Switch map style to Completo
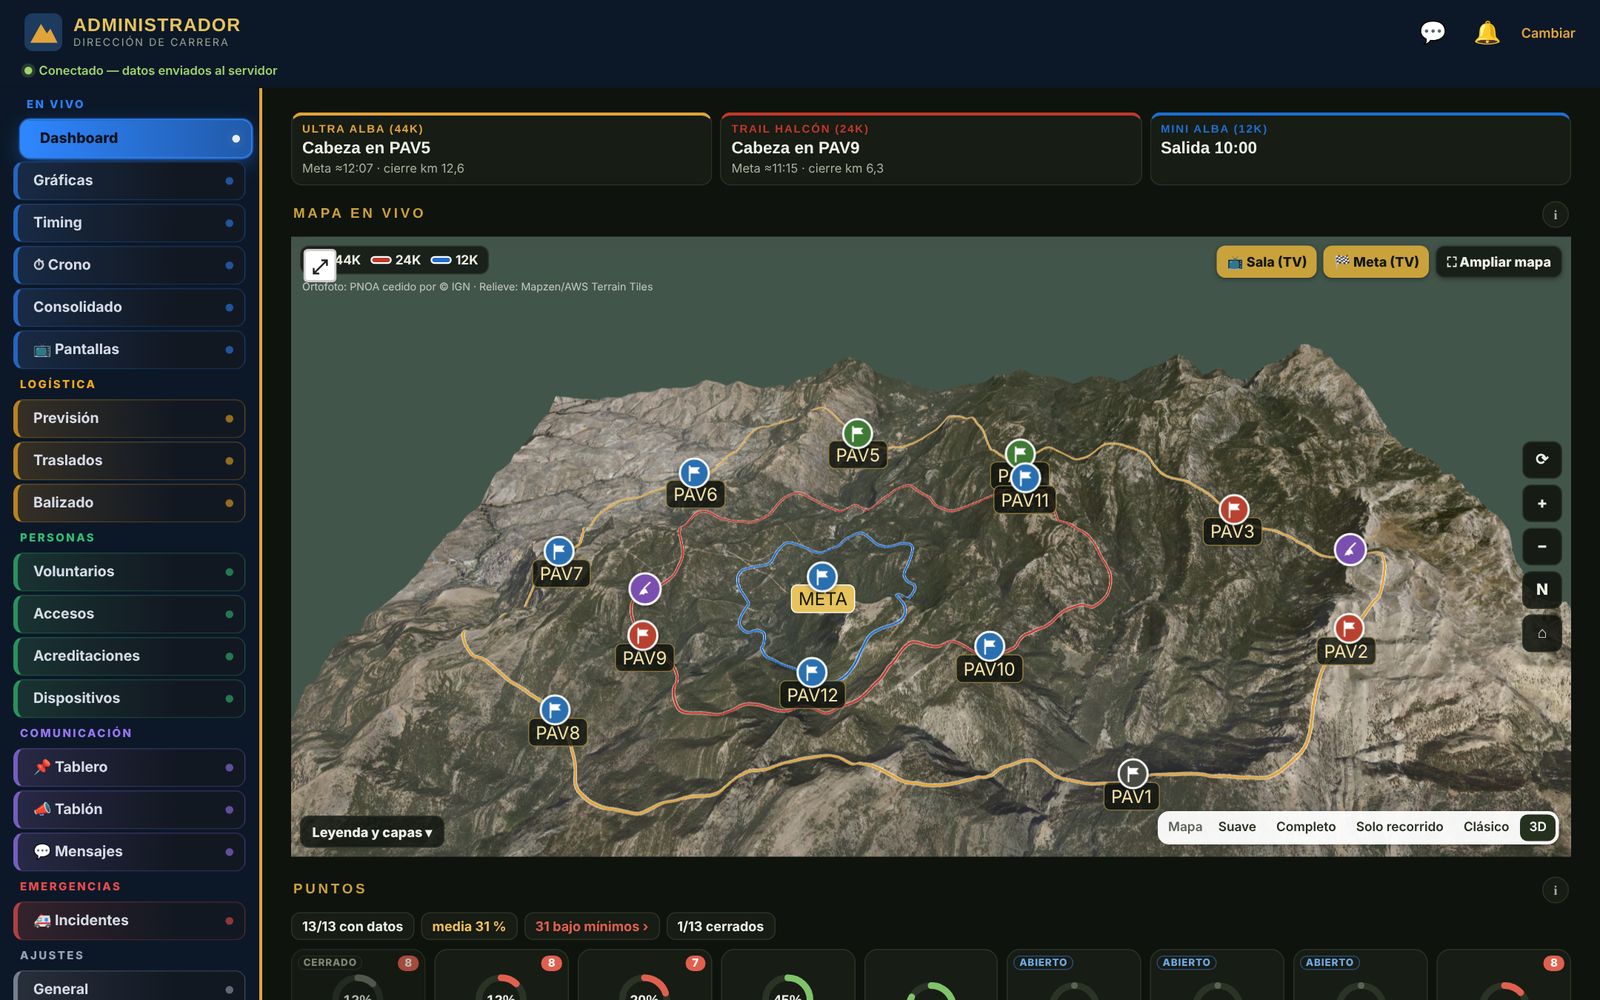 [x=1306, y=827]
